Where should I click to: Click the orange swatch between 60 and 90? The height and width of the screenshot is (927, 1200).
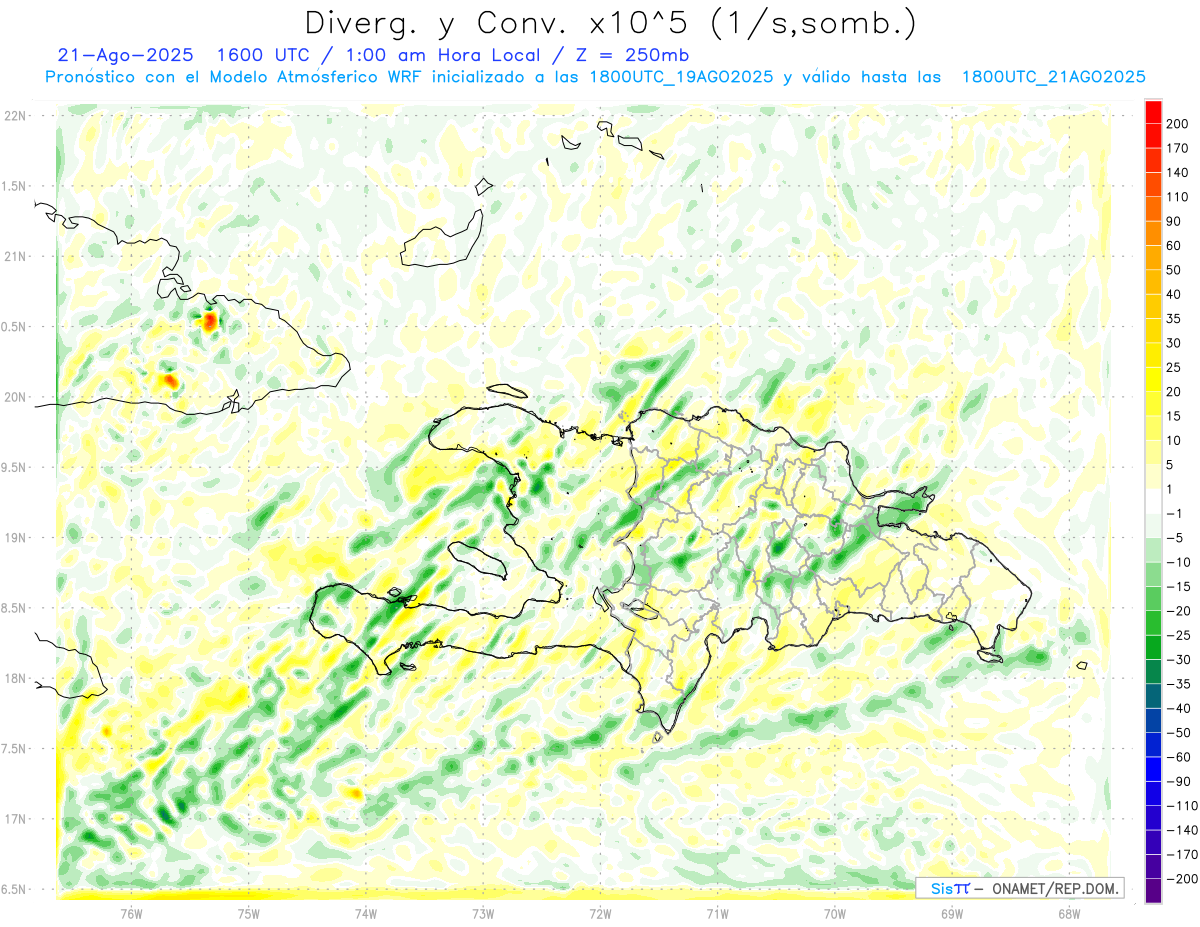(x=1154, y=233)
